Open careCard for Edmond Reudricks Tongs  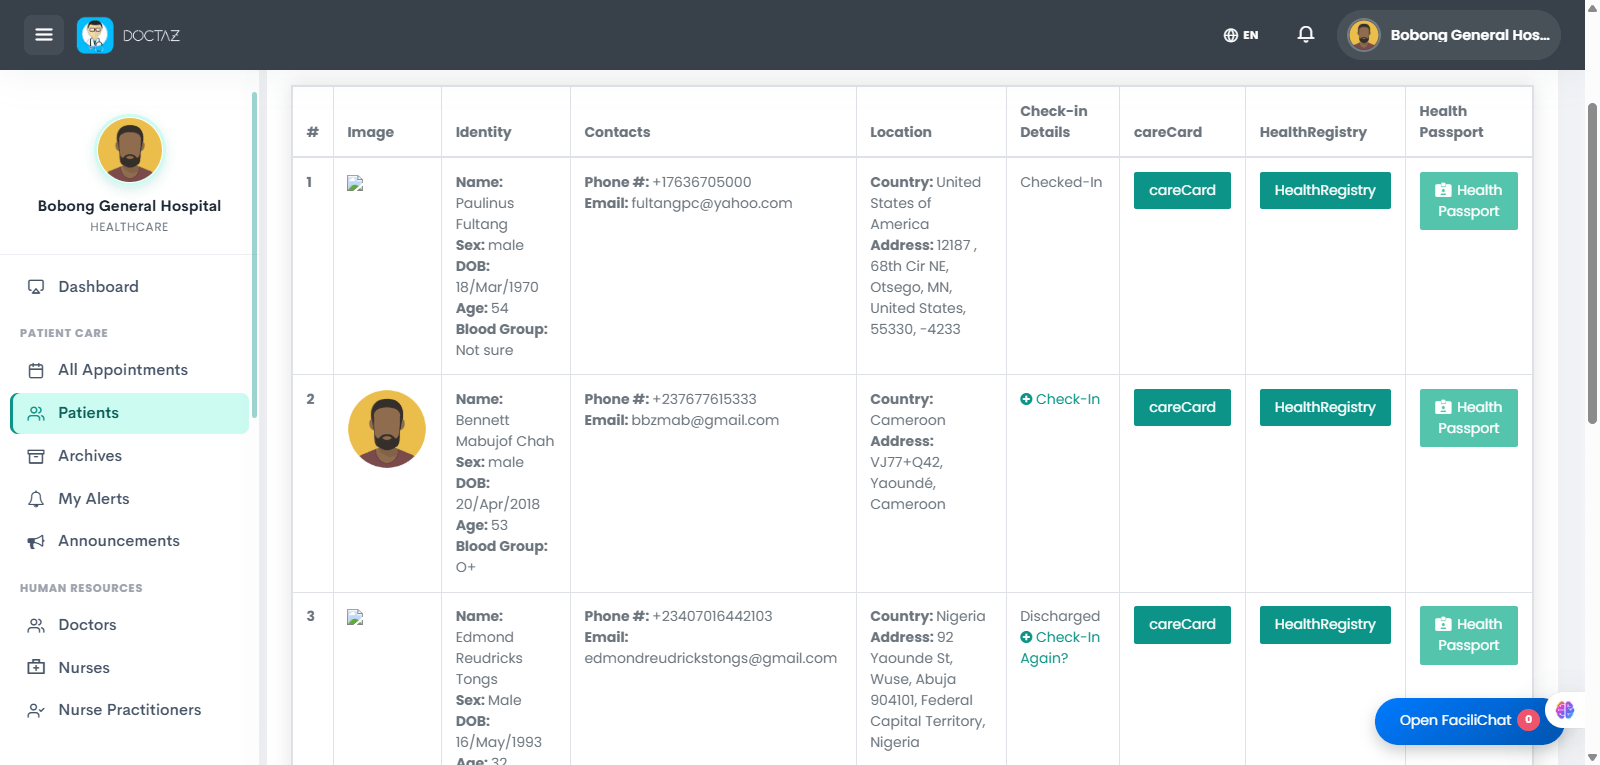pyautogui.click(x=1182, y=624)
